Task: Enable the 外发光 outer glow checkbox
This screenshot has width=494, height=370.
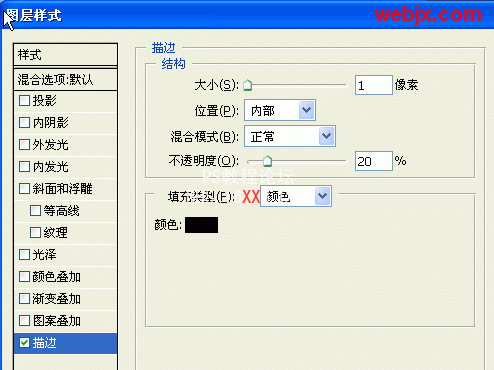Action: click(x=24, y=144)
